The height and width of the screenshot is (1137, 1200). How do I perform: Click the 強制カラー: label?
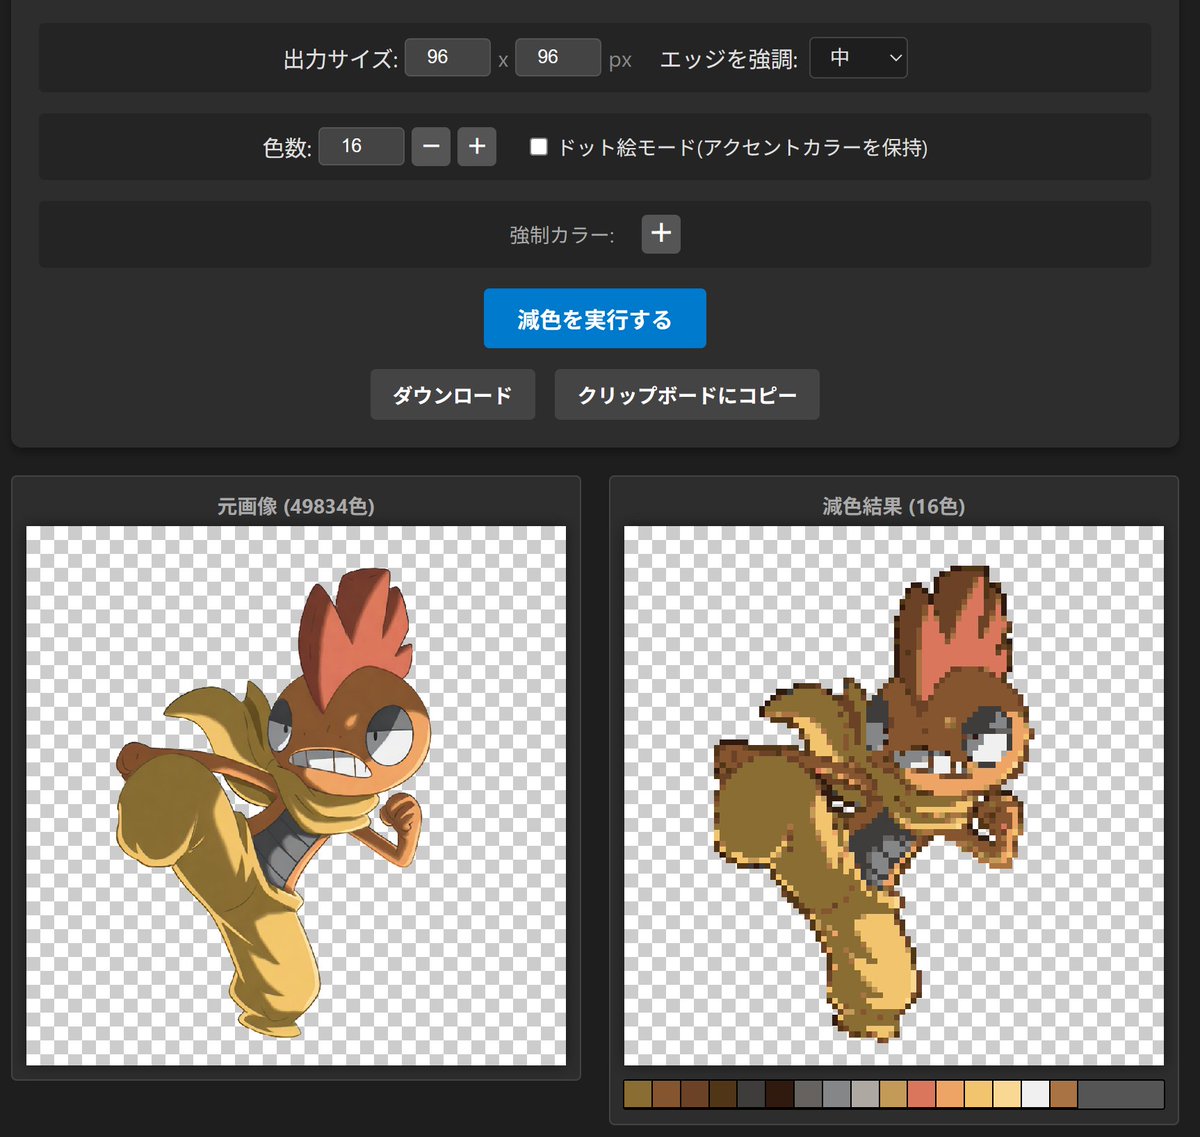[562, 236]
